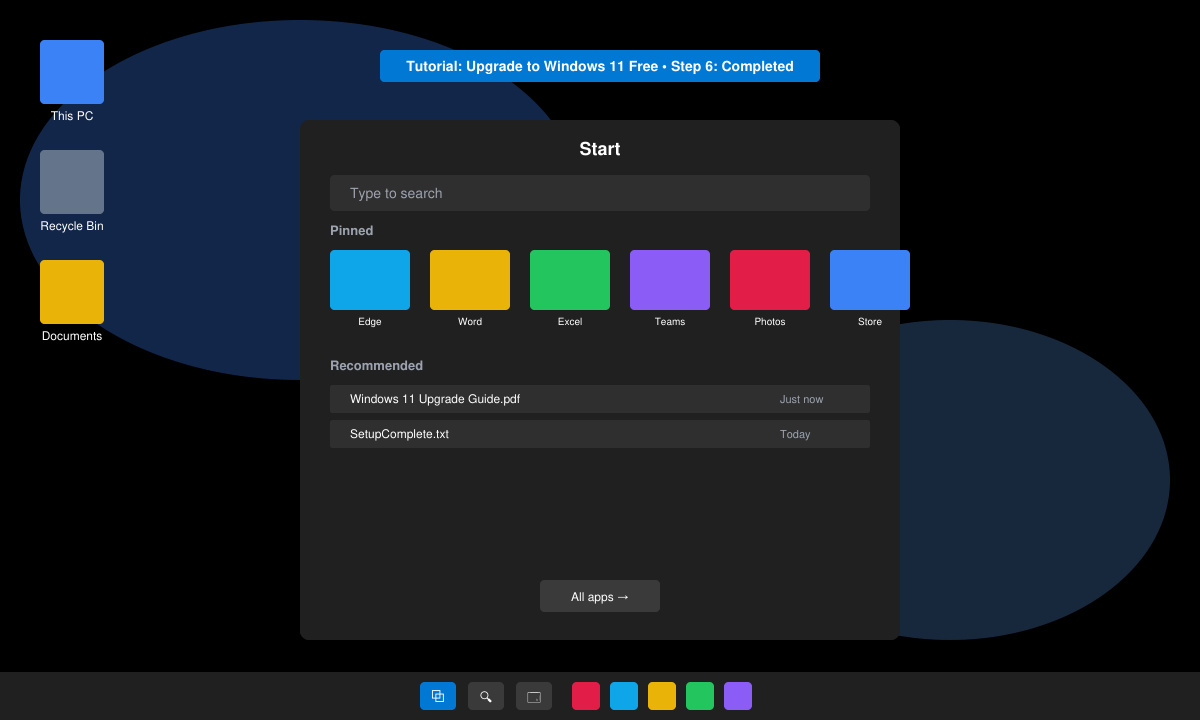Open taskbar search magnifier icon
This screenshot has height=720, width=1200.
[486, 696]
